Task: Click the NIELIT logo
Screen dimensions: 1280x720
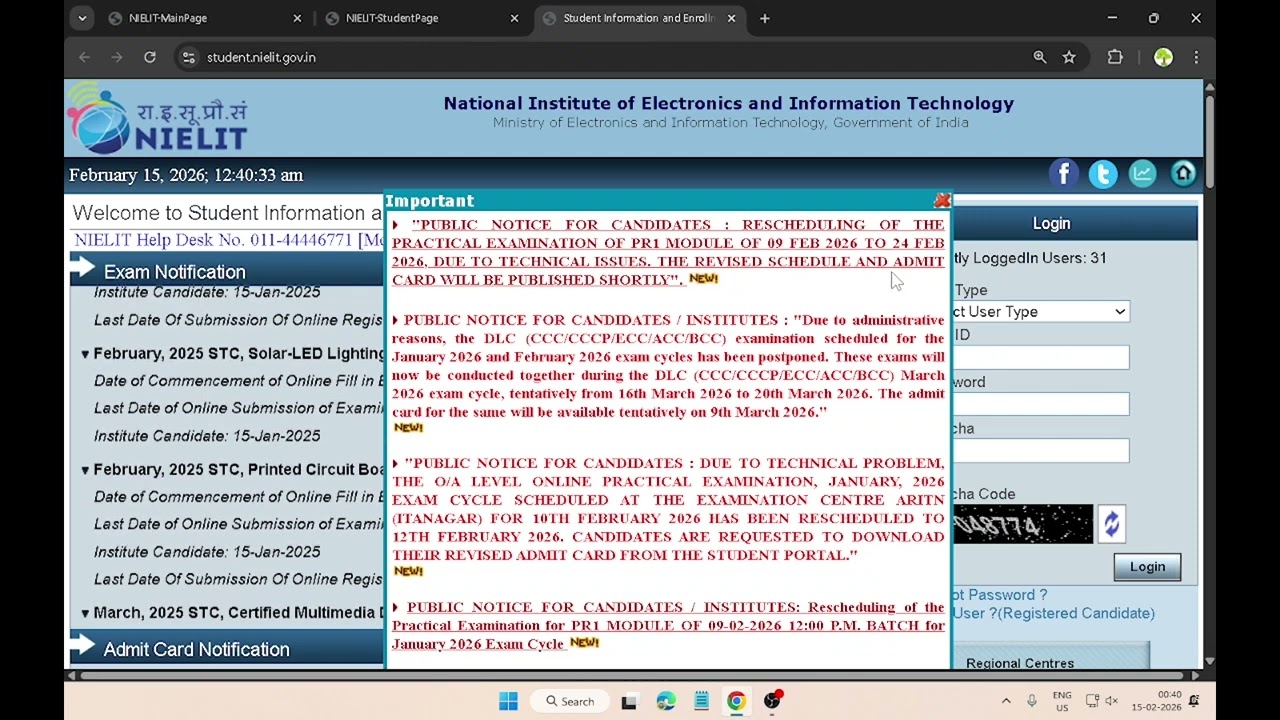Action: click(158, 118)
